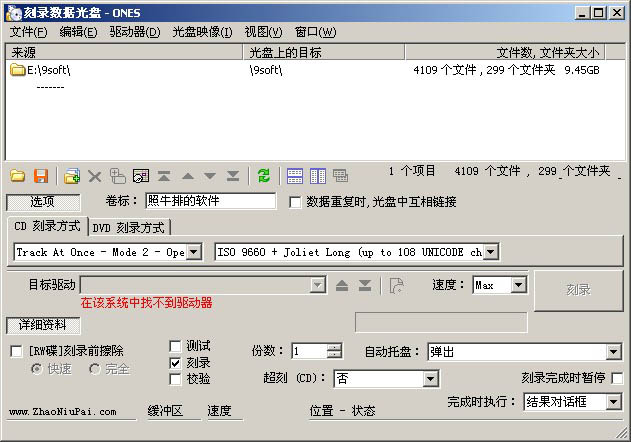Click the 卷标 volume label input field

point(211,201)
